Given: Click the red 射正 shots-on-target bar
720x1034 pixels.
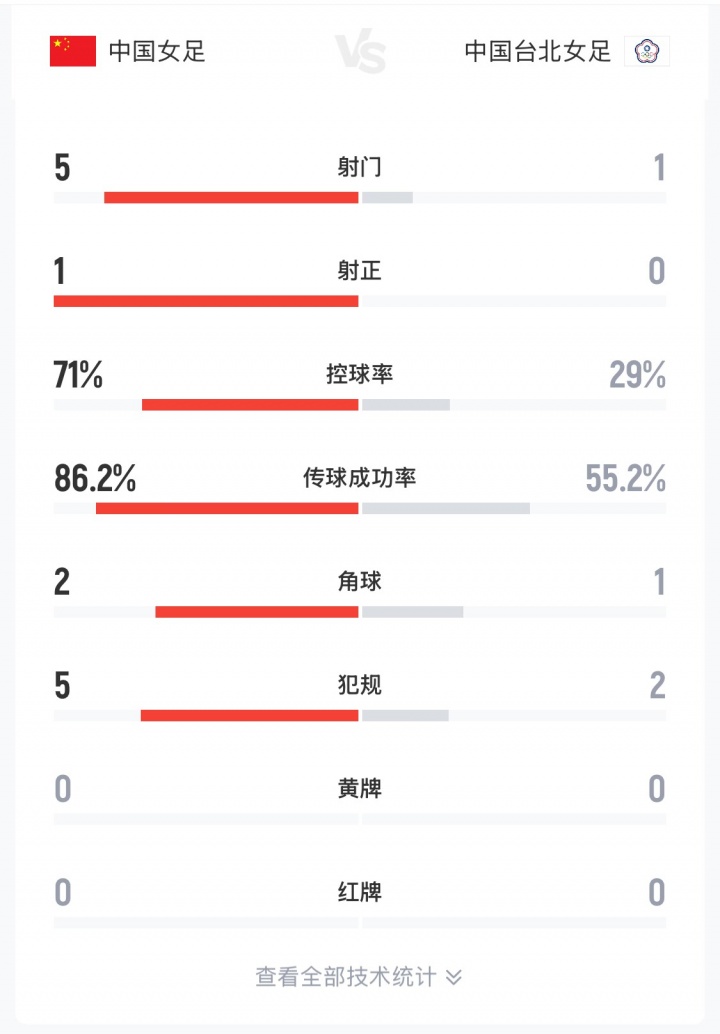Looking at the screenshot, I should coord(205,301).
